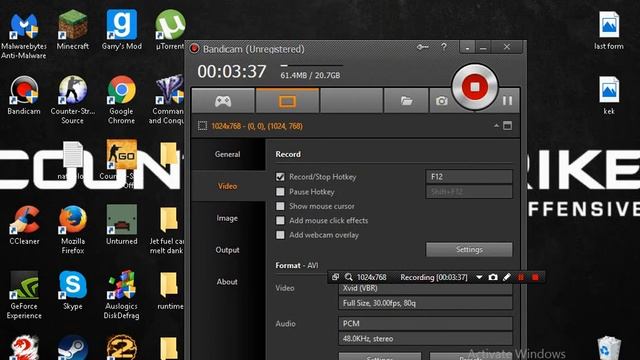Go to the Image tab
Viewport: 640px width, 360px height.
(x=227, y=218)
